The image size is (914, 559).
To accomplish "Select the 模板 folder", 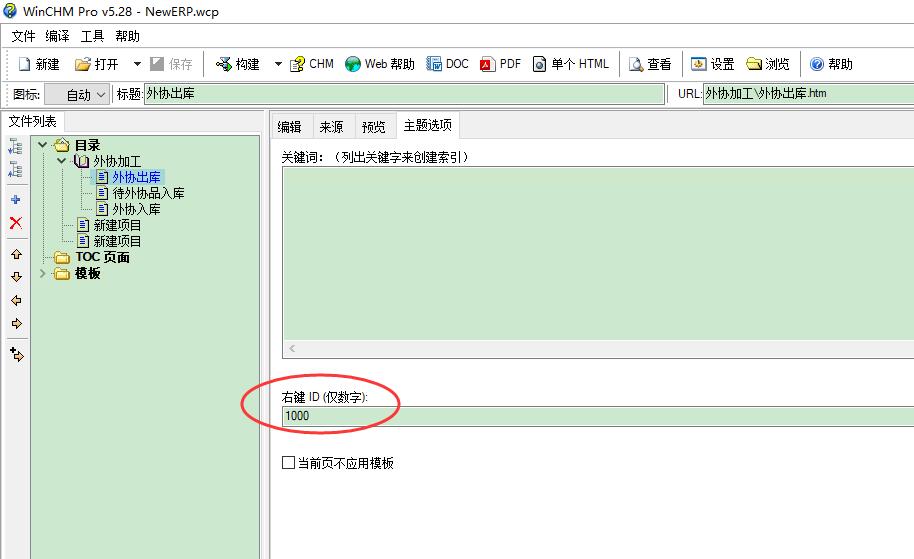I will (x=88, y=273).
